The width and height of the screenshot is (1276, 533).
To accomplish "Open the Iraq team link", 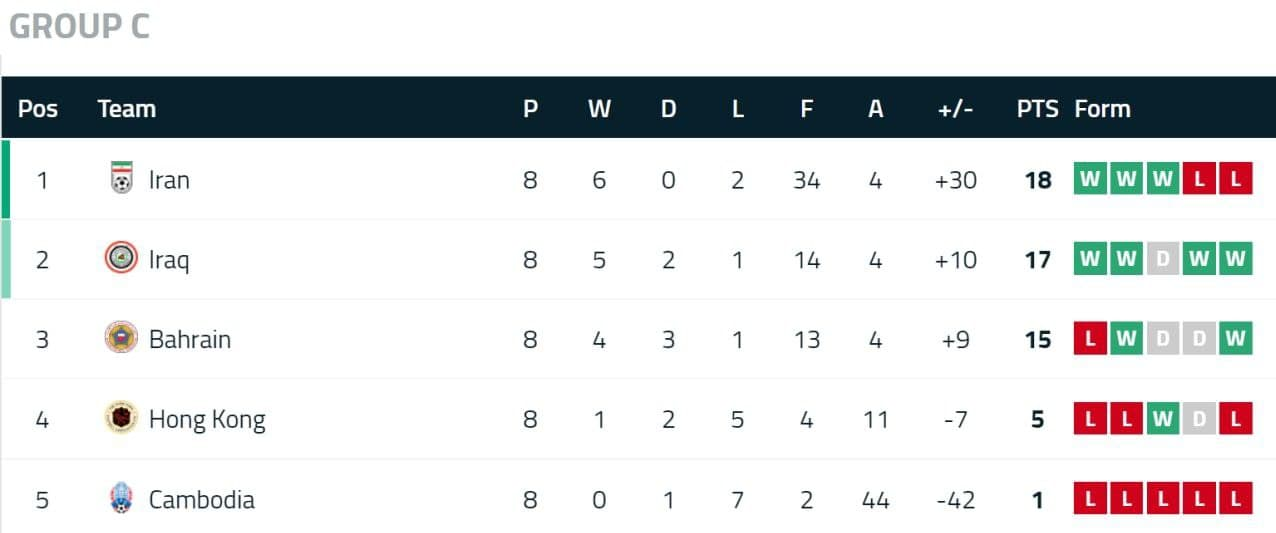I will [169, 260].
